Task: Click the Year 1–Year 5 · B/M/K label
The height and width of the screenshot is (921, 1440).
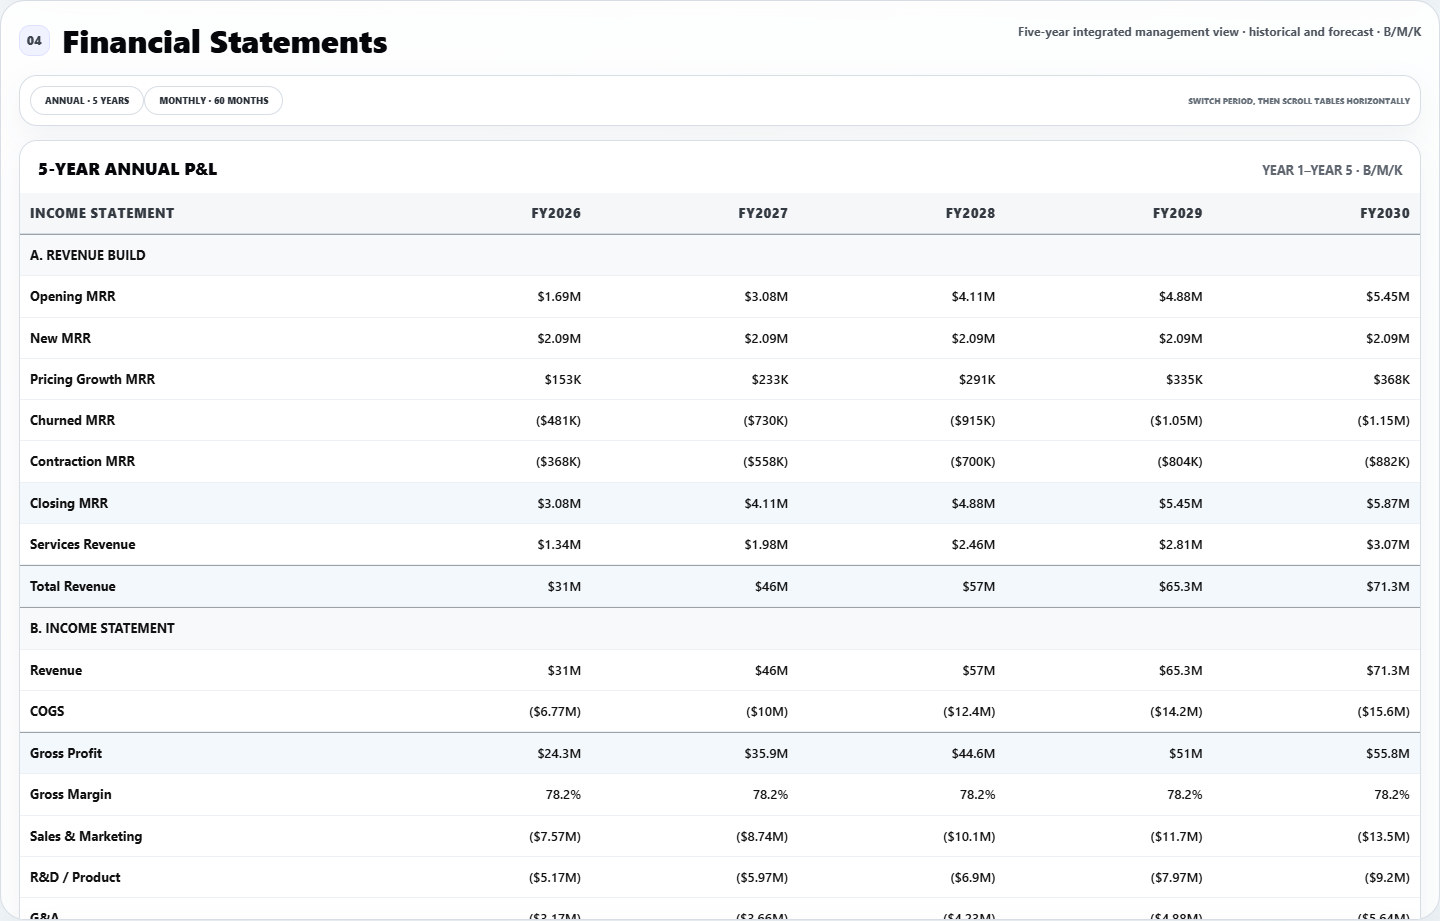Action: point(1332,170)
